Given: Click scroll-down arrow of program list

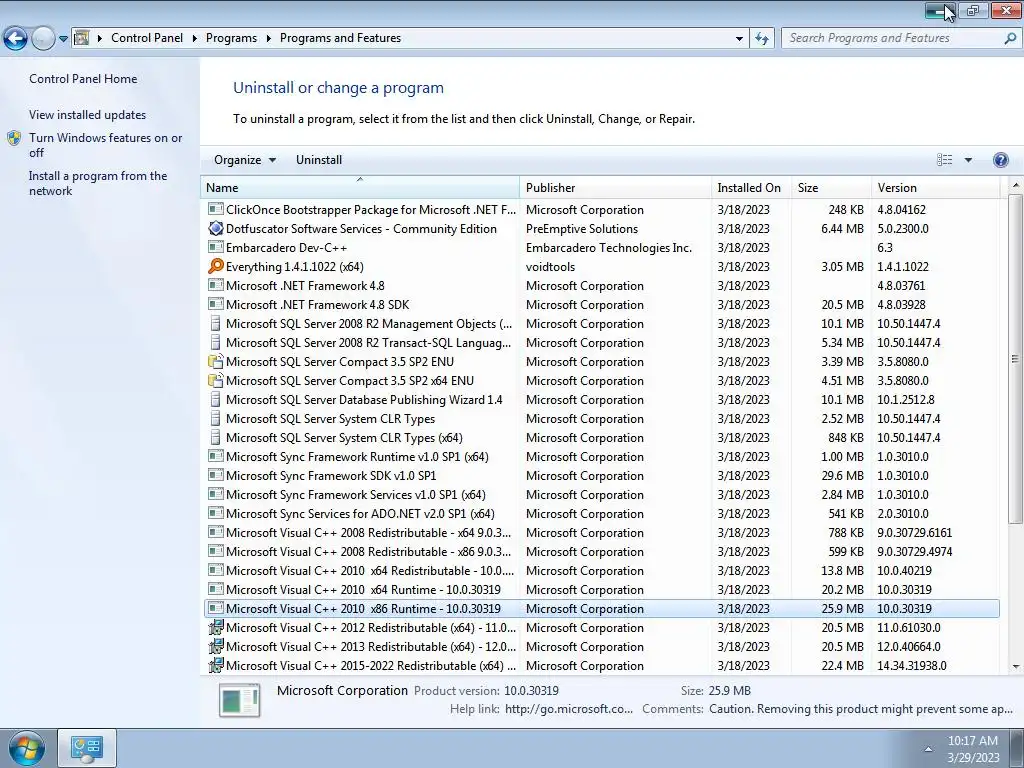Looking at the screenshot, I should coord(1015,666).
